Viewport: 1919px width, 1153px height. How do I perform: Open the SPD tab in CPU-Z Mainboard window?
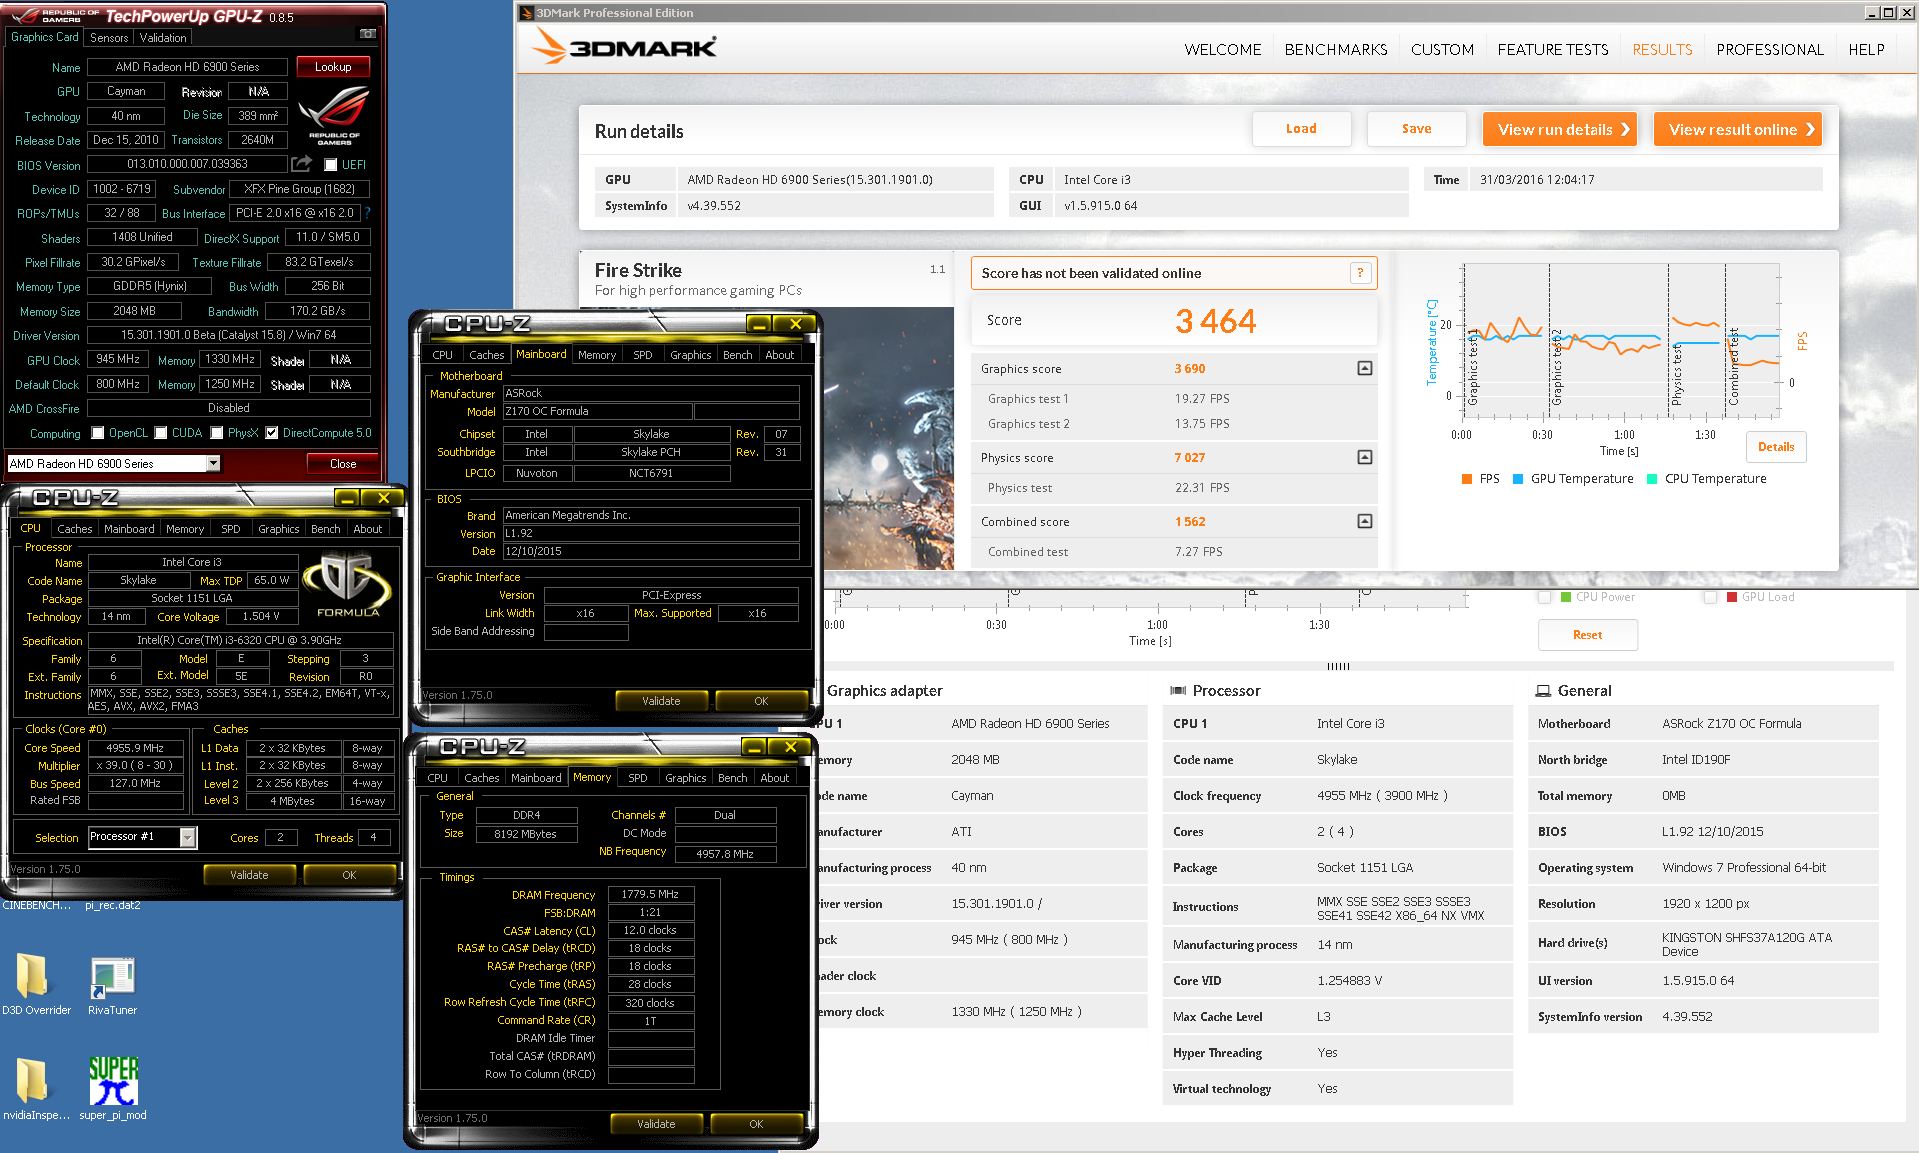pyautogui.click(x=643, y=355)
